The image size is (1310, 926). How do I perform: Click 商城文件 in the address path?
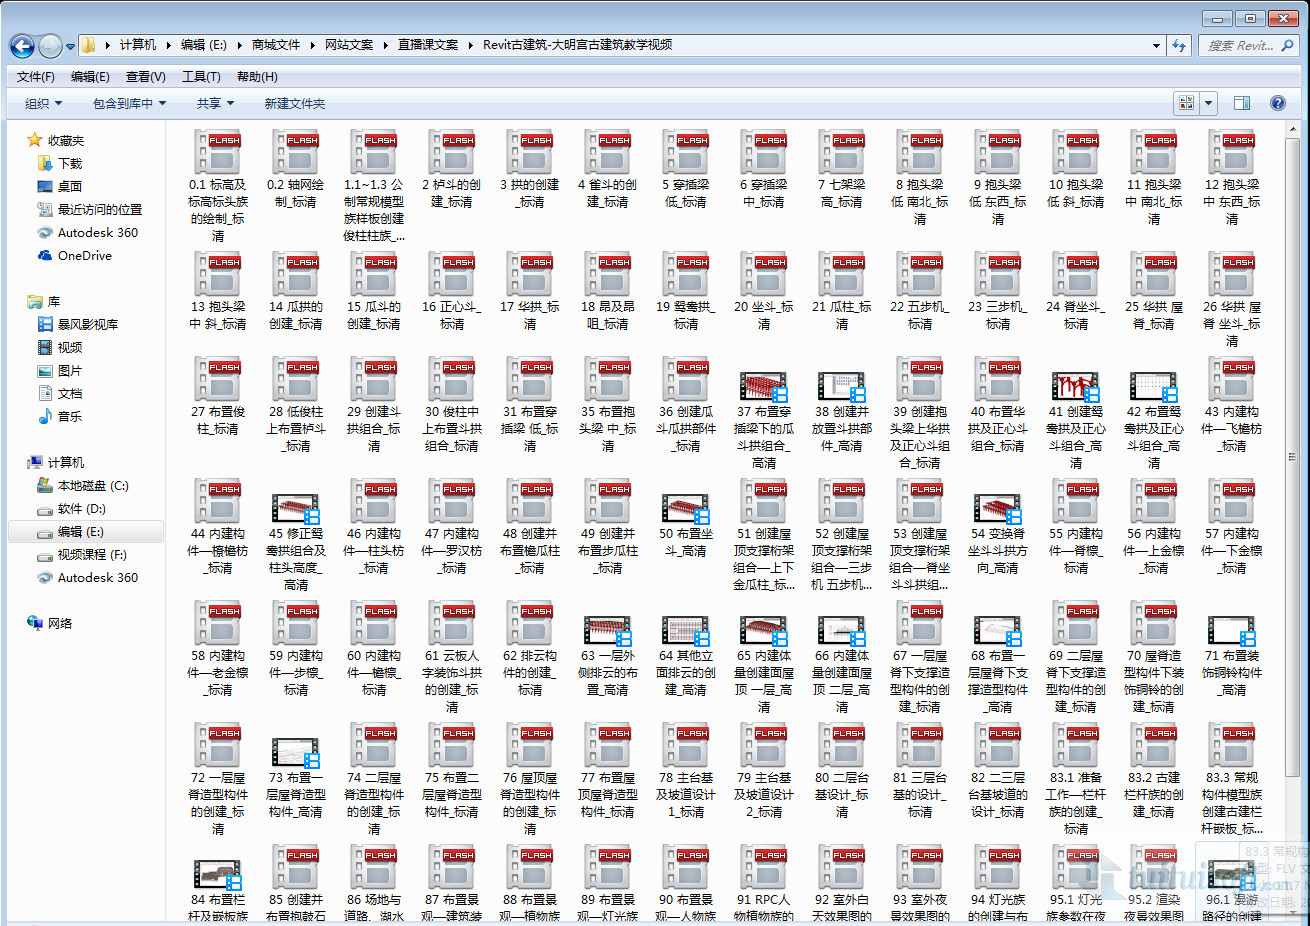click(276, 45)
